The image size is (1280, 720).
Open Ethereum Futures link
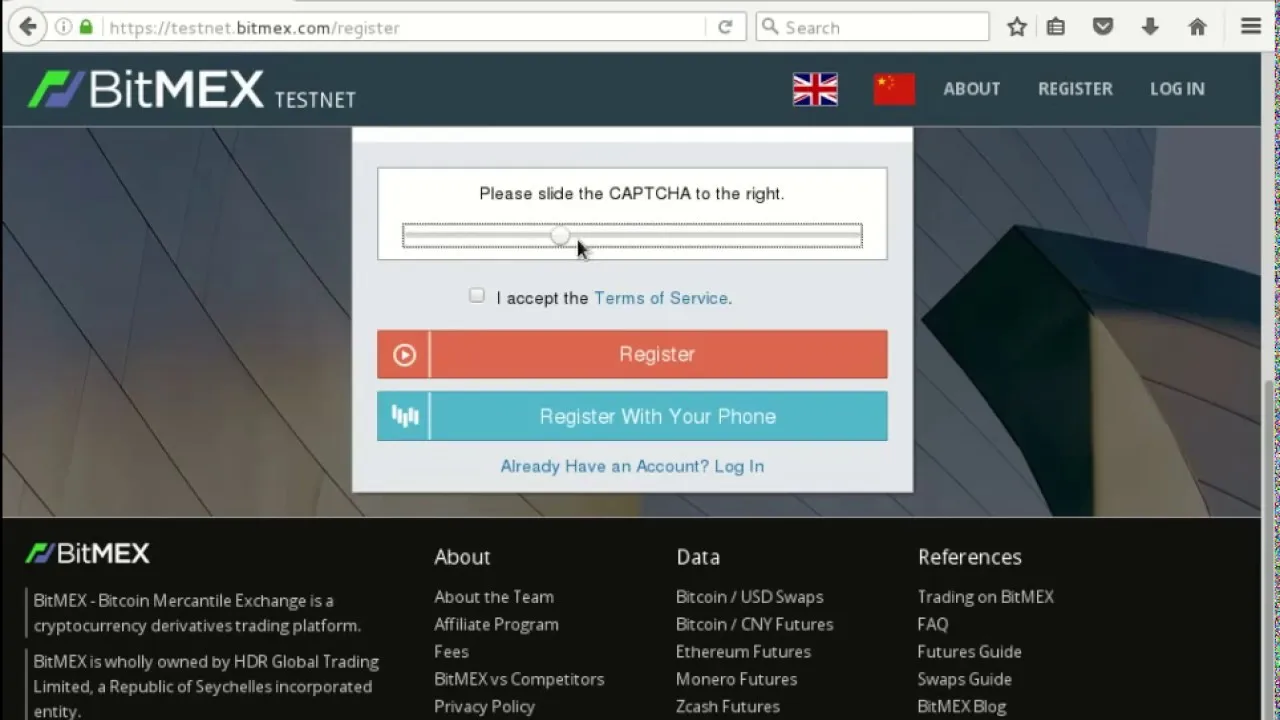[x=743, y=651]
